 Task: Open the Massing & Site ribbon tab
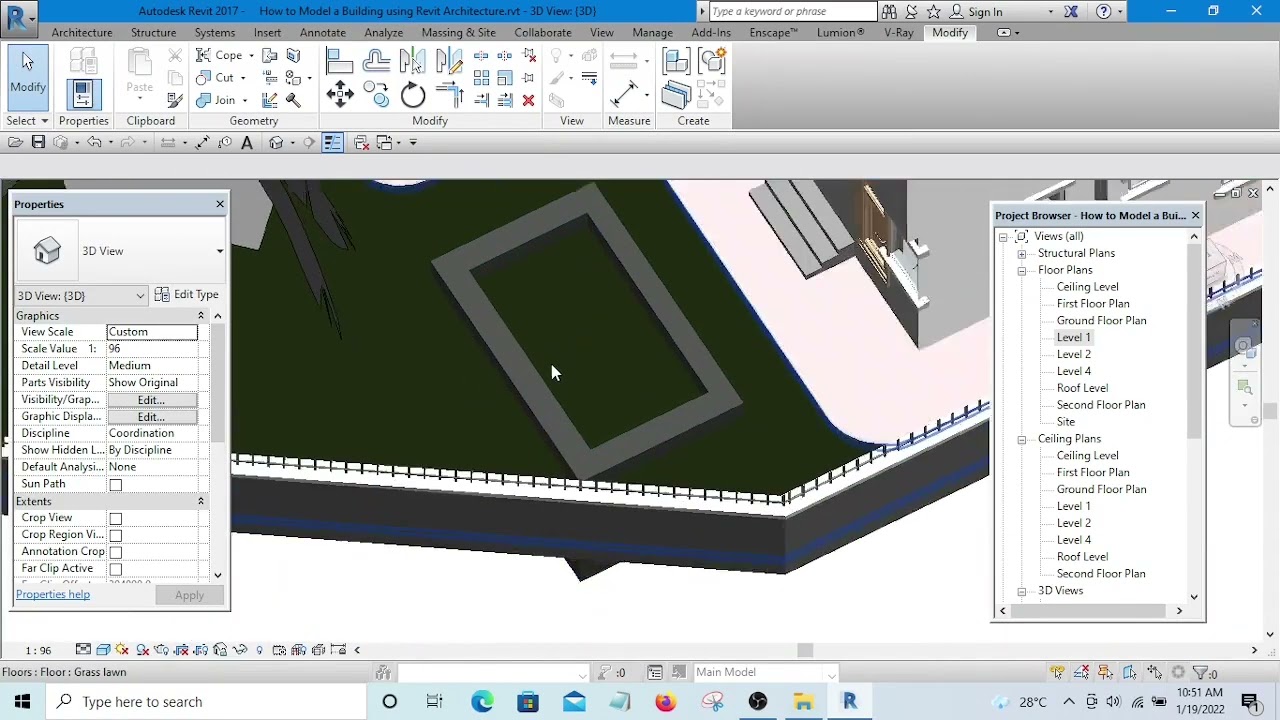(458, 33)
